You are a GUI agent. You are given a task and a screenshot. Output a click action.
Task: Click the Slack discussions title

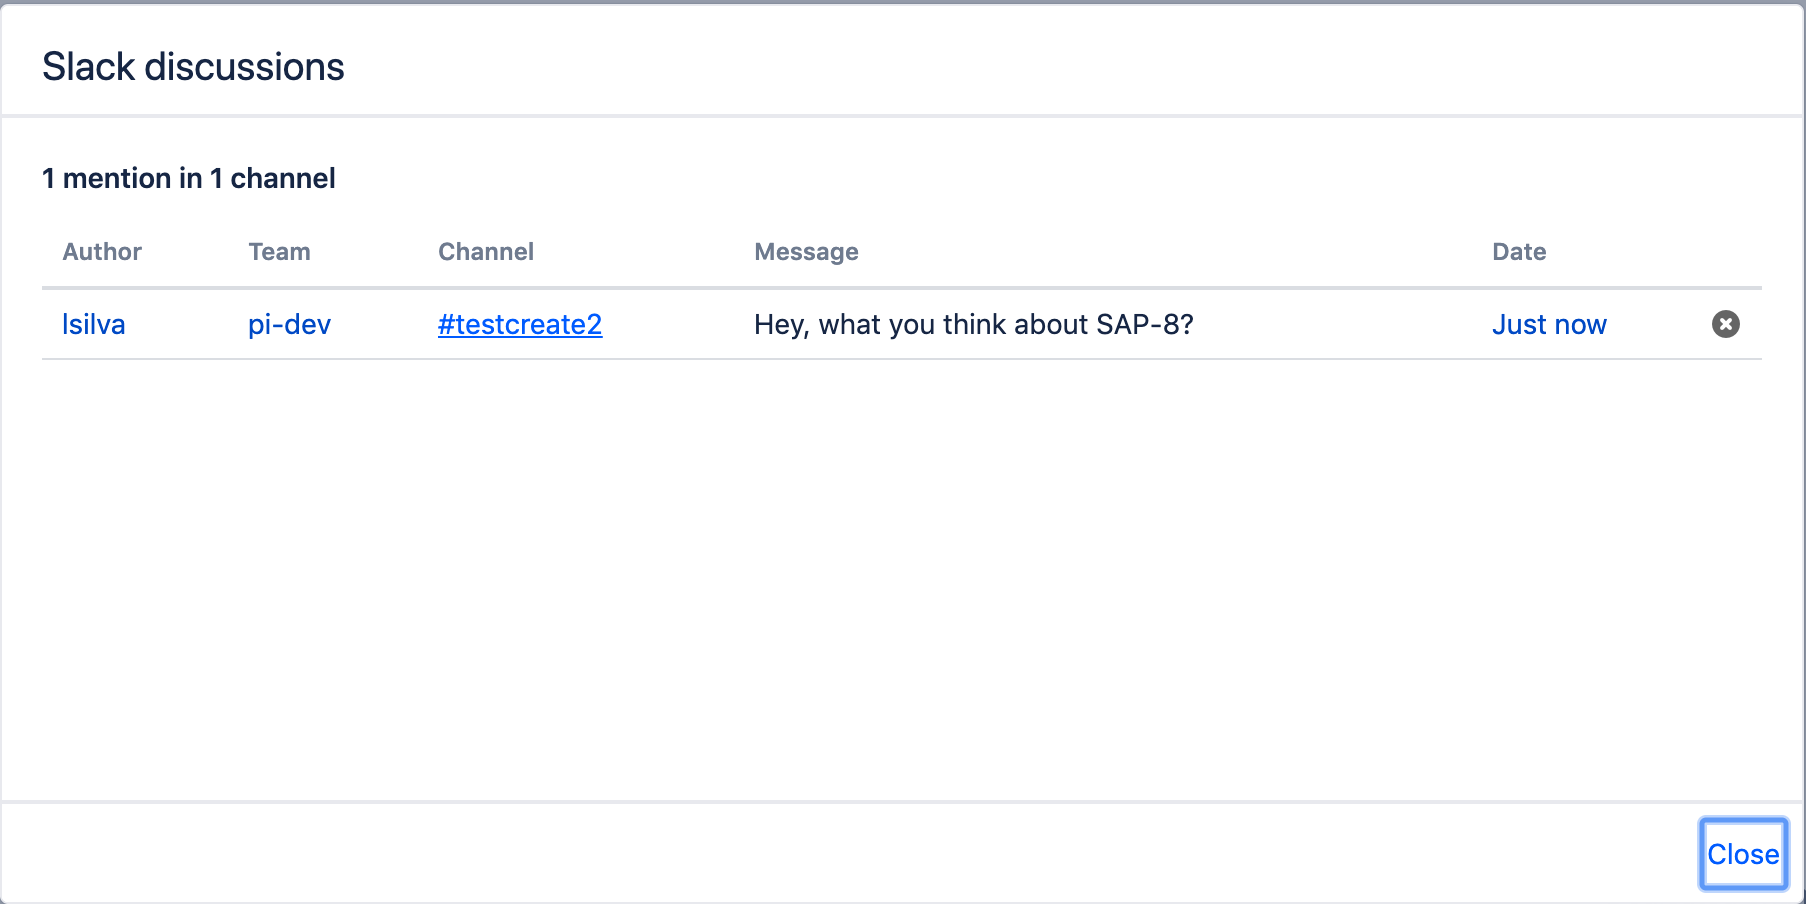click(x=192, y=66)
